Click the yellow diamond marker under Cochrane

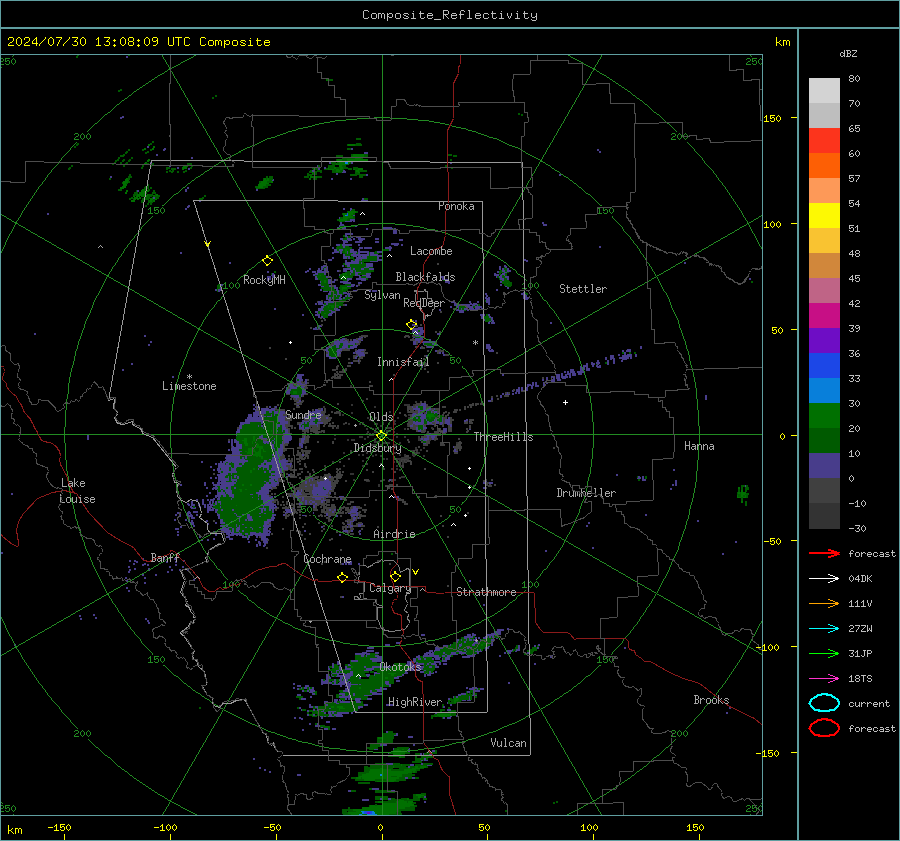pos(343,577)
